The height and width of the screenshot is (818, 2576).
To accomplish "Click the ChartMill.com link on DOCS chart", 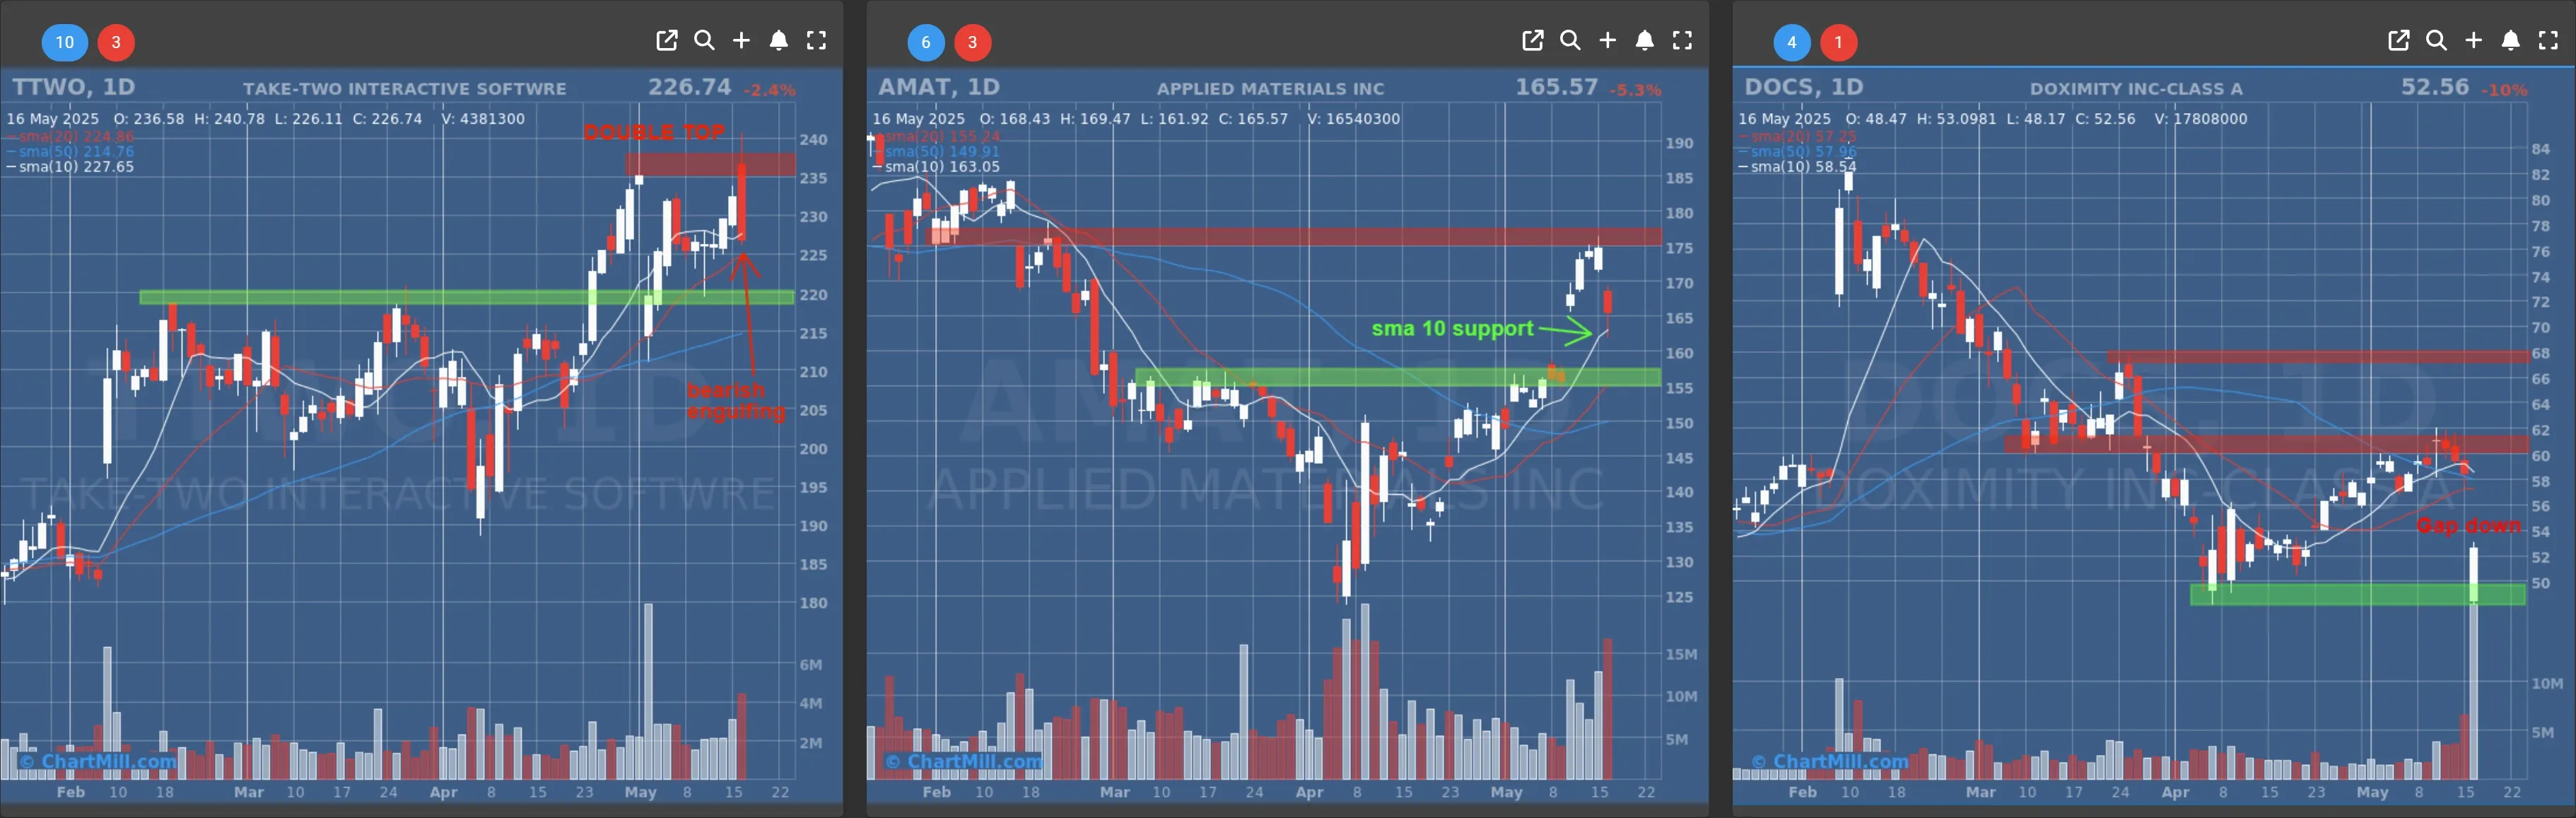I will click(1830, 761).
